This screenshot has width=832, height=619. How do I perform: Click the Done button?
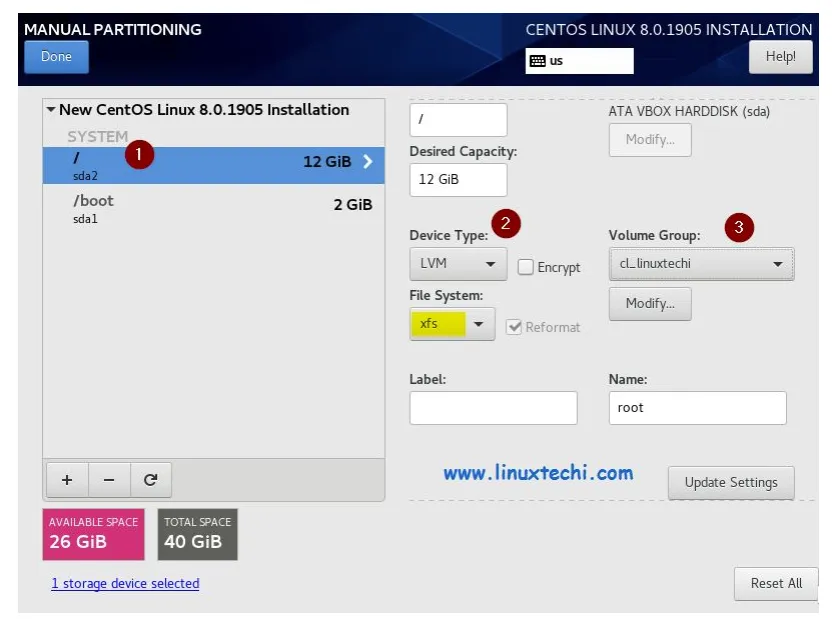[56, 57]
